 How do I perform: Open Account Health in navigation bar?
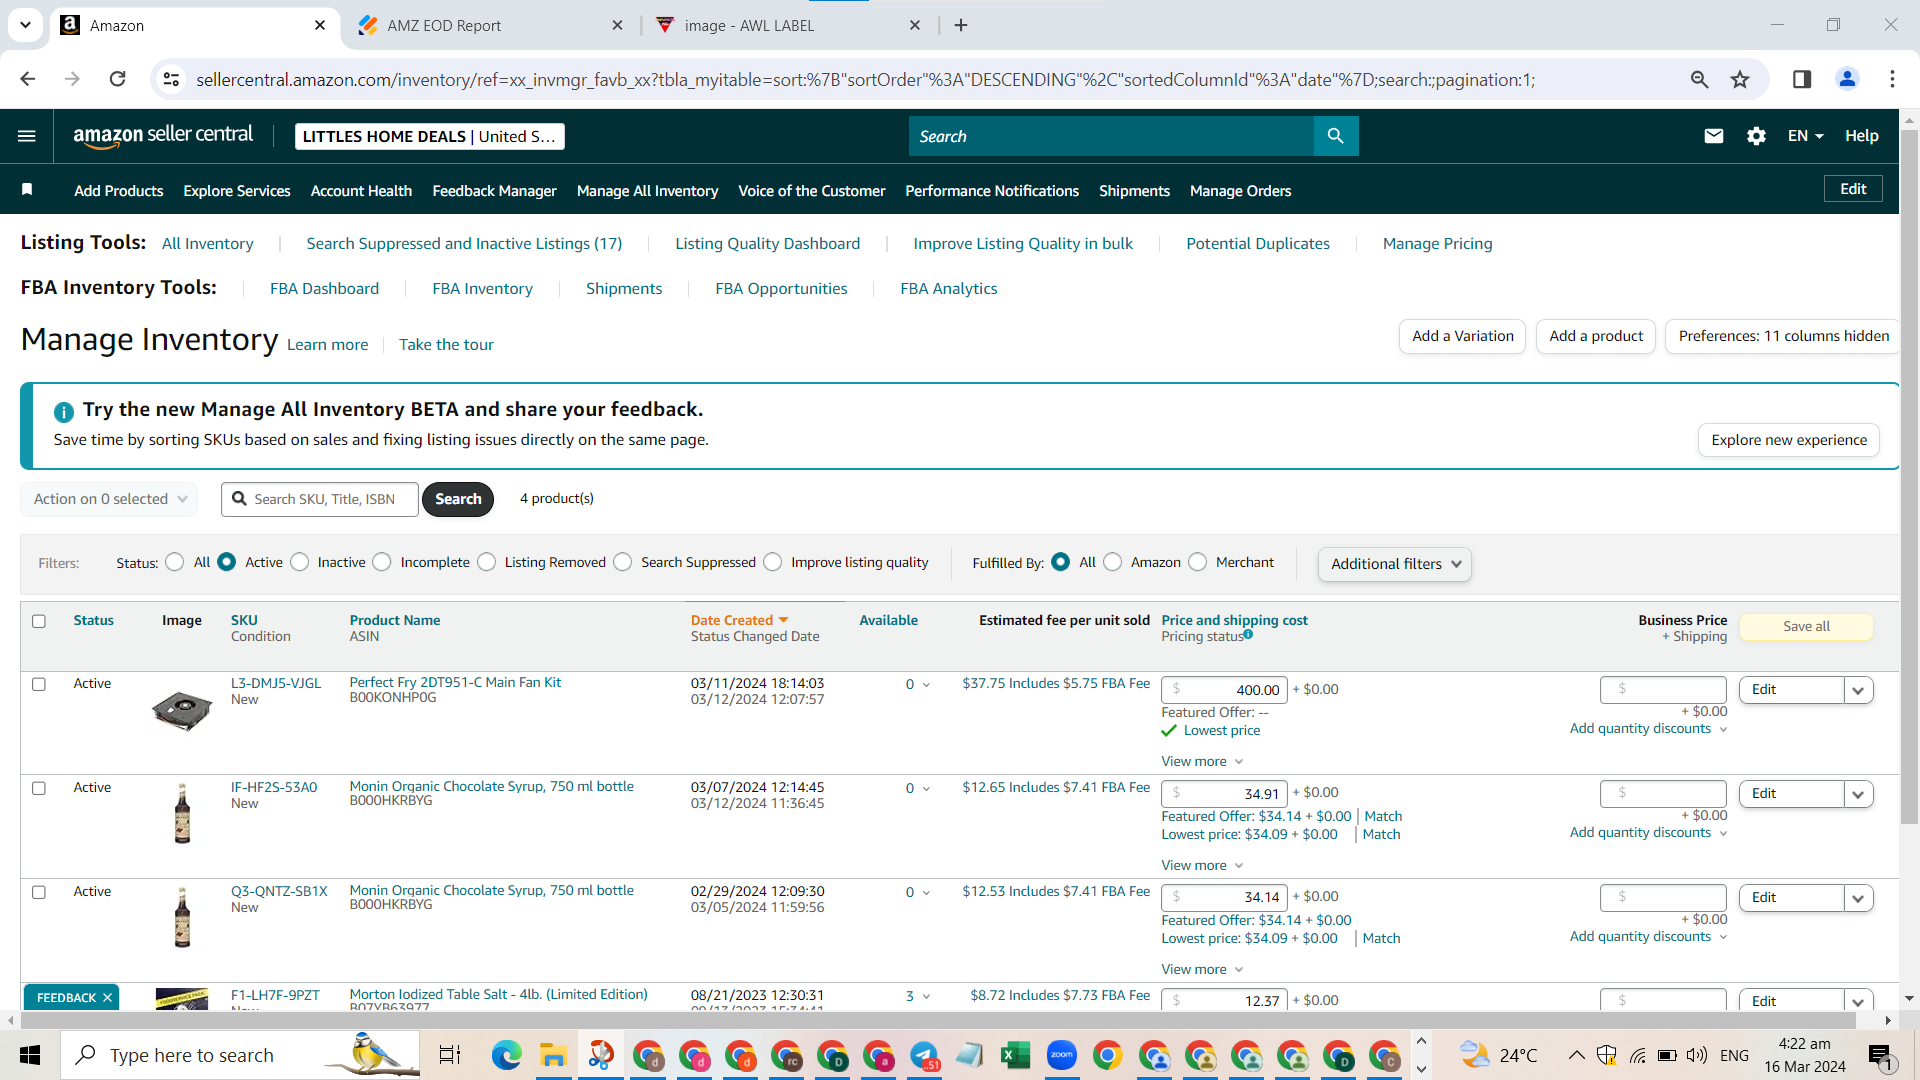click(361, 191)
